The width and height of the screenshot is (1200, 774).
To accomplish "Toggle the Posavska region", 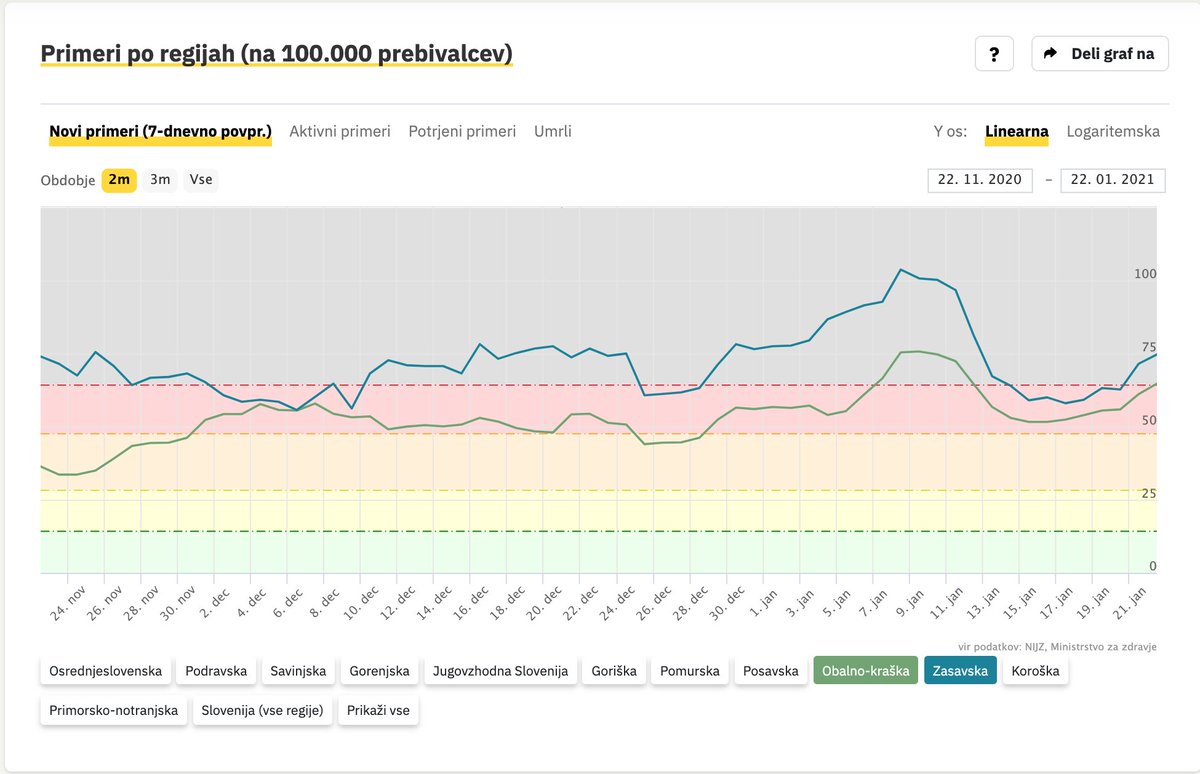I will click(771, 671).
